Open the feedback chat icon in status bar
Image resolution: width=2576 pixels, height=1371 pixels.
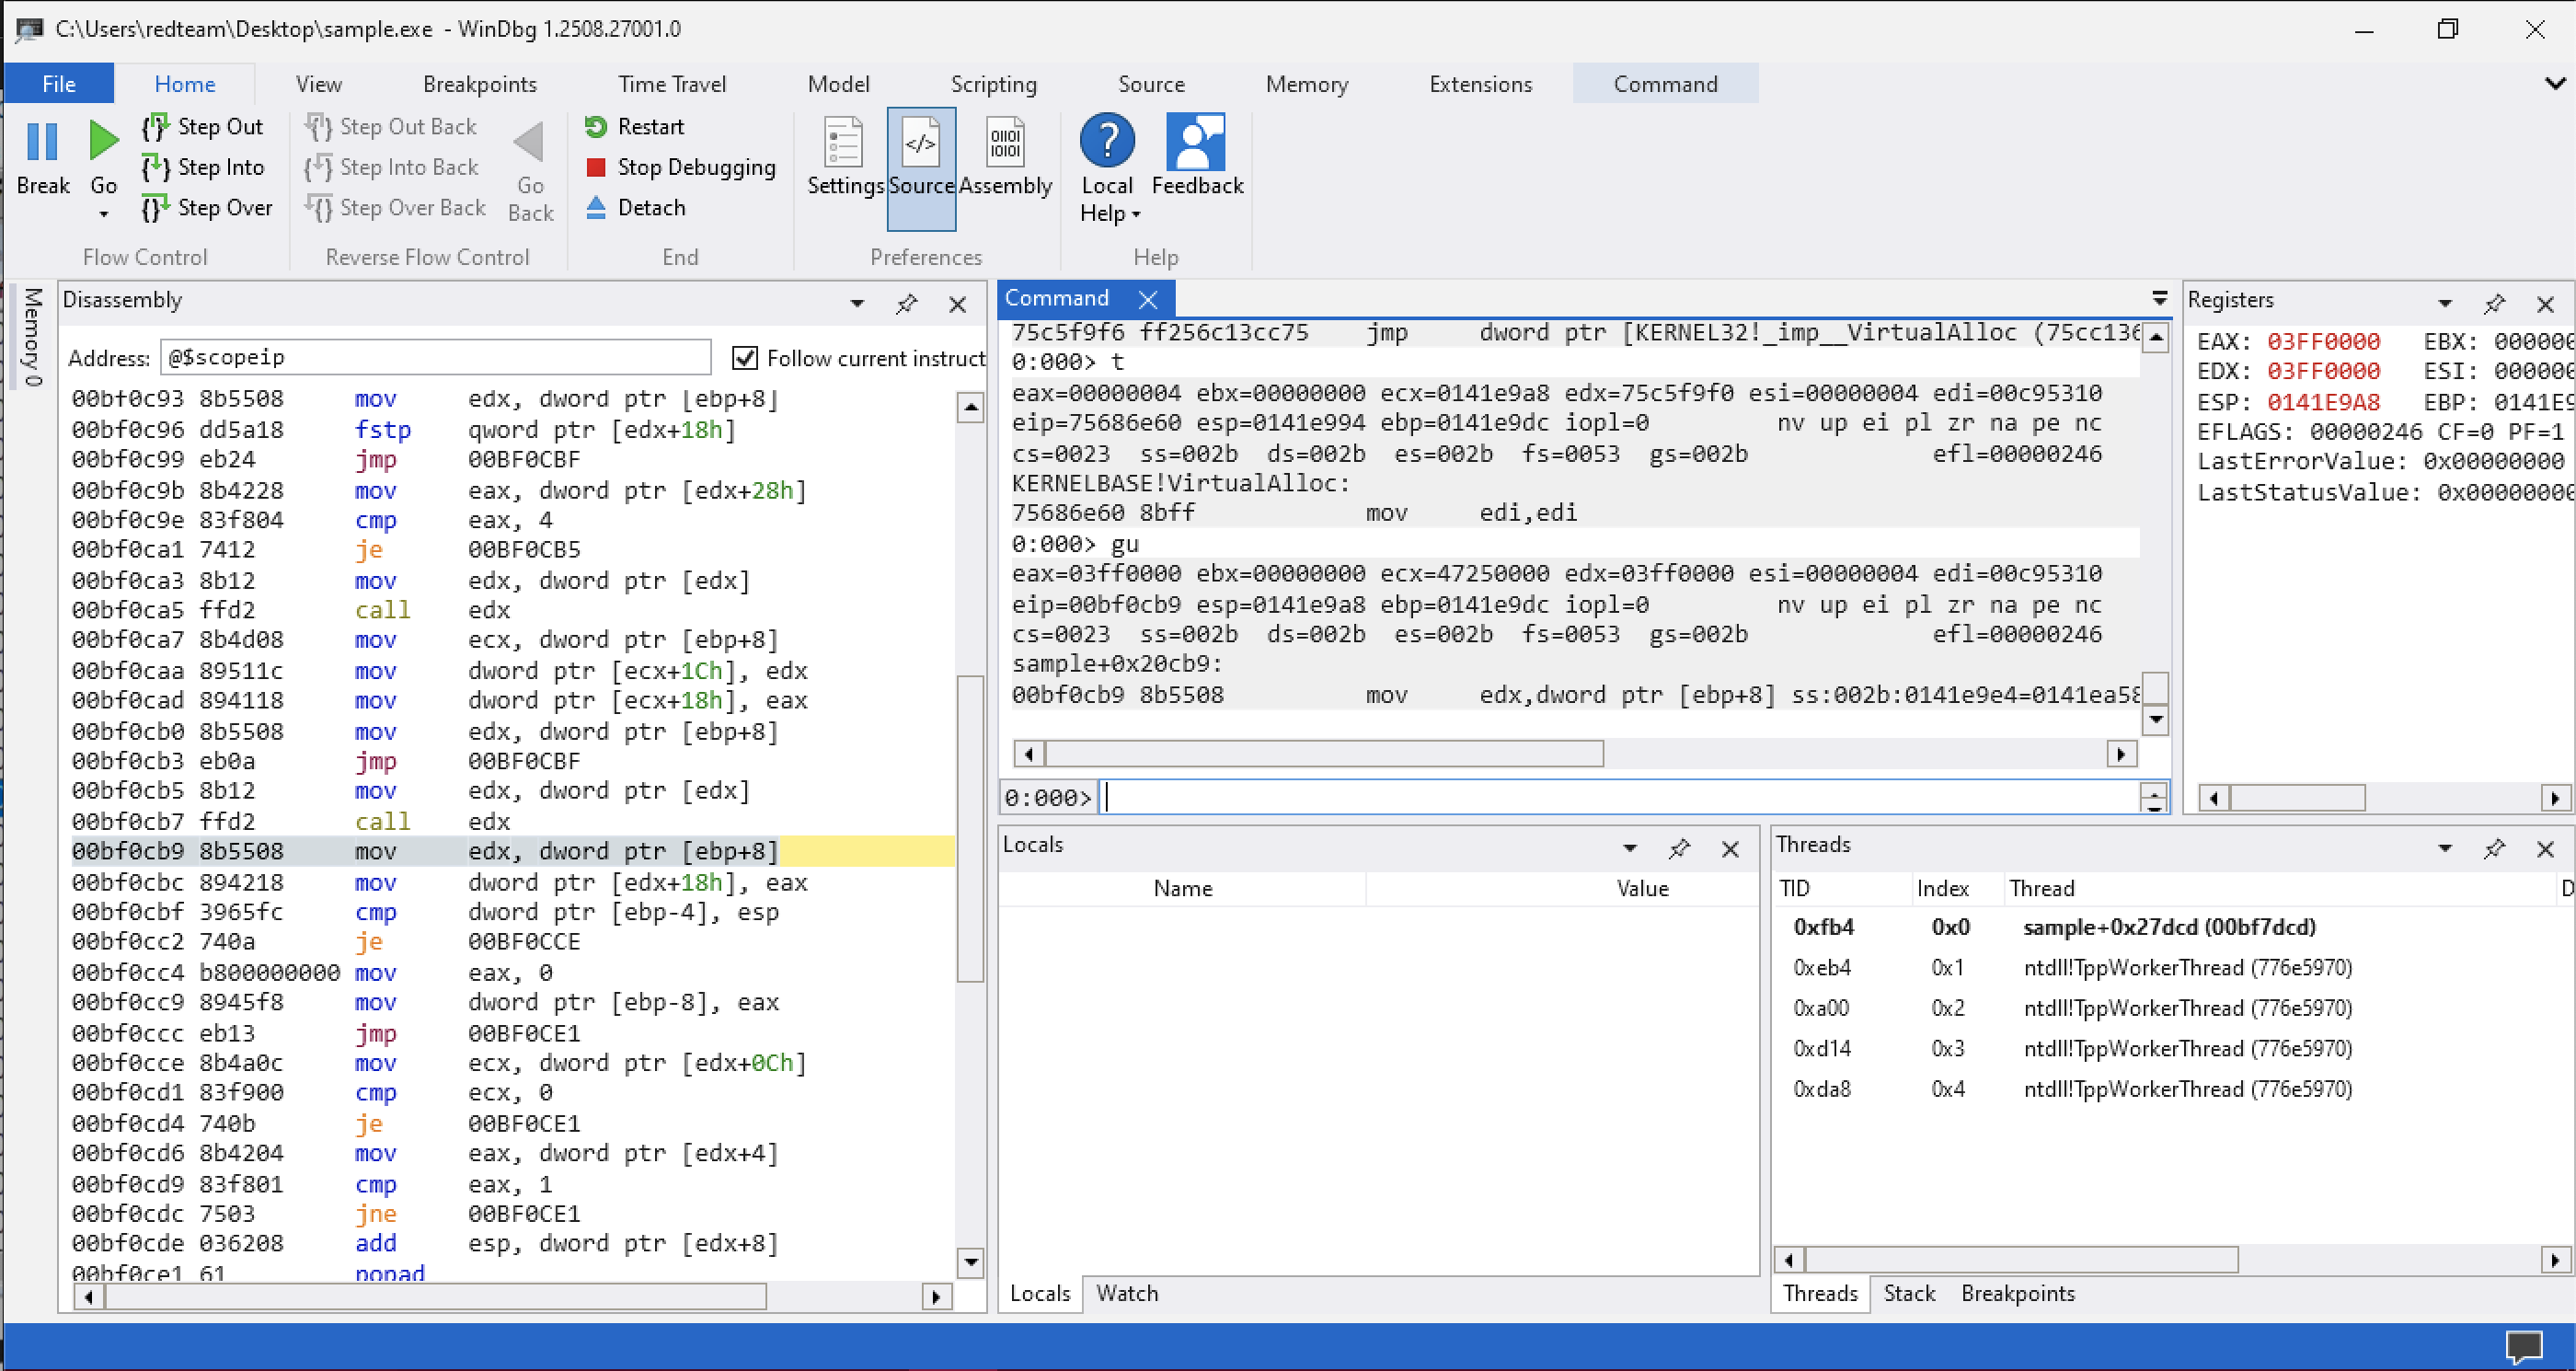point(2523,1346)
